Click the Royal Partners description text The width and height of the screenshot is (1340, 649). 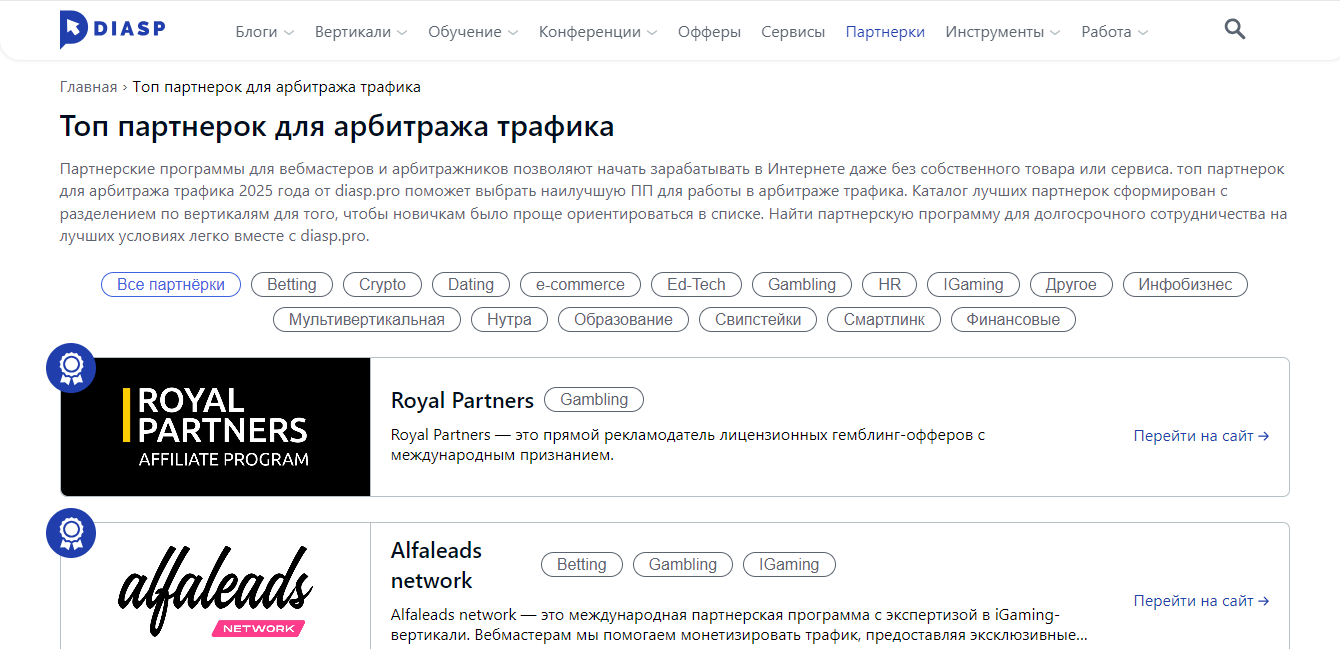click(x=688, y=446)
